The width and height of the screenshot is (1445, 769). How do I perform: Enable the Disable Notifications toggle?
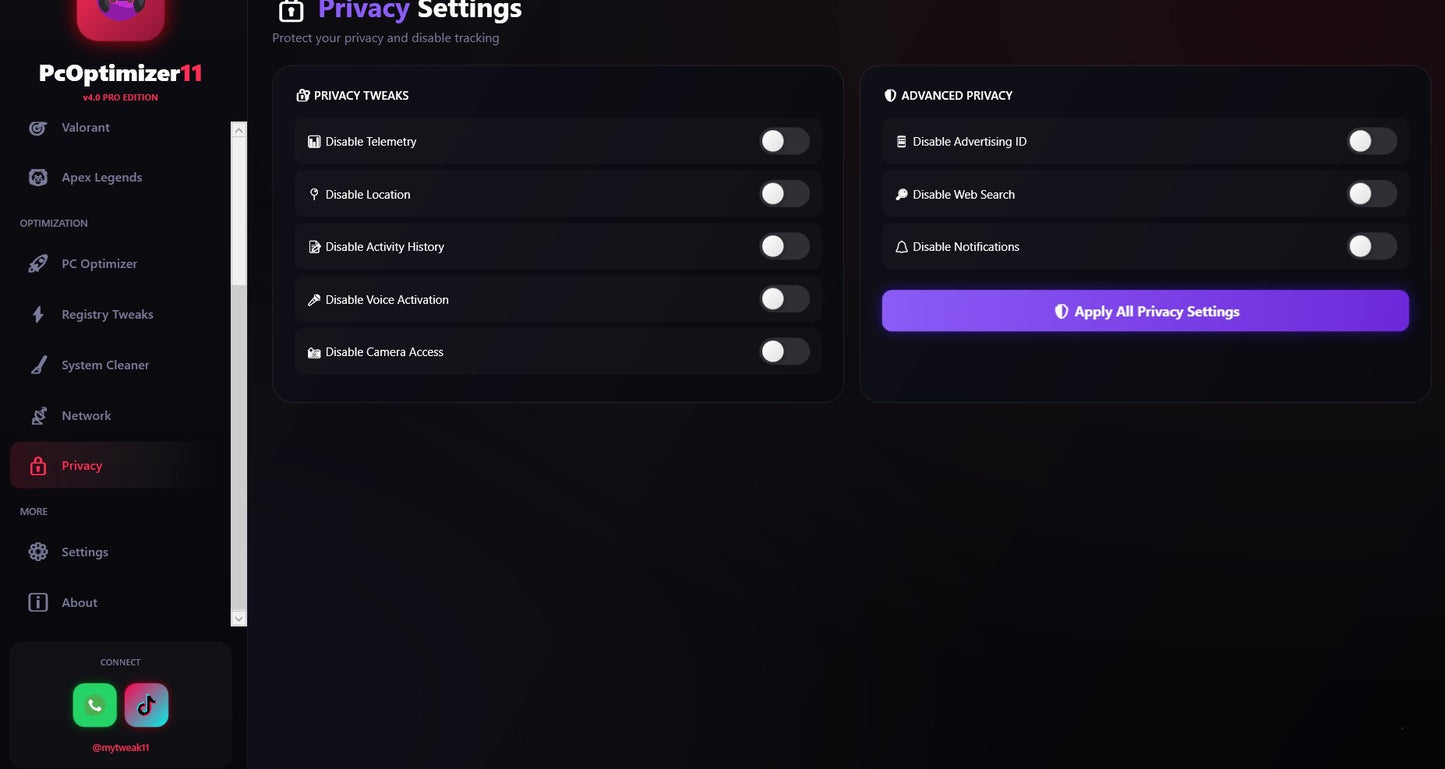(1371, 246)
